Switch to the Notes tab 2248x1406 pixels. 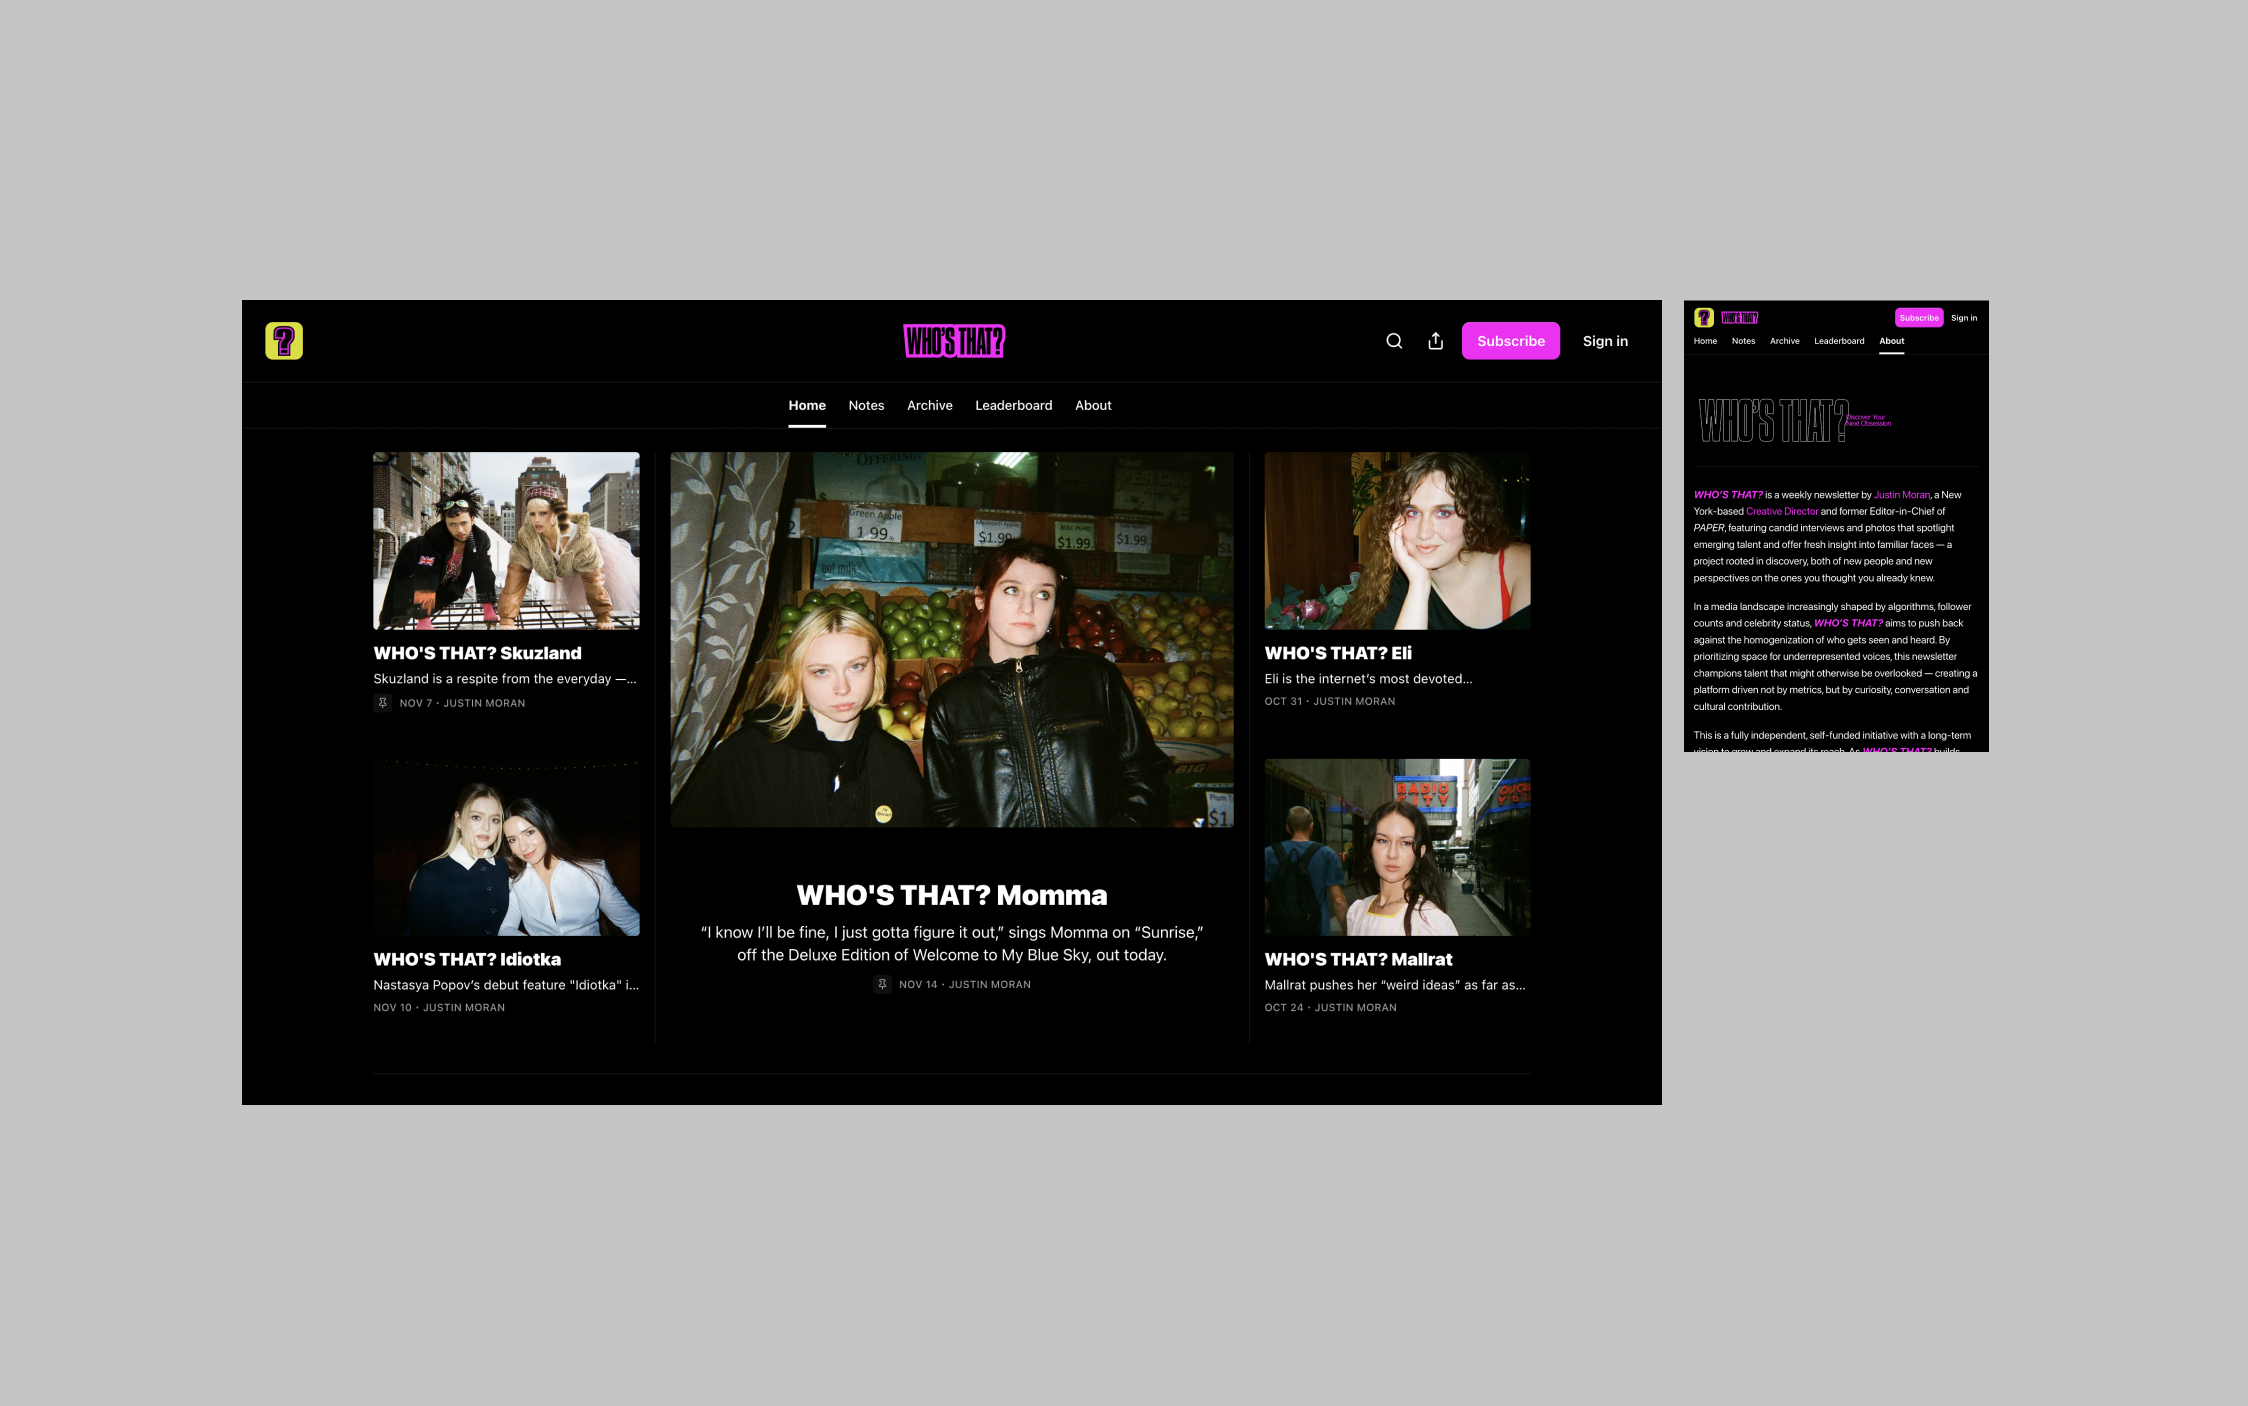[x=866, y=405]
